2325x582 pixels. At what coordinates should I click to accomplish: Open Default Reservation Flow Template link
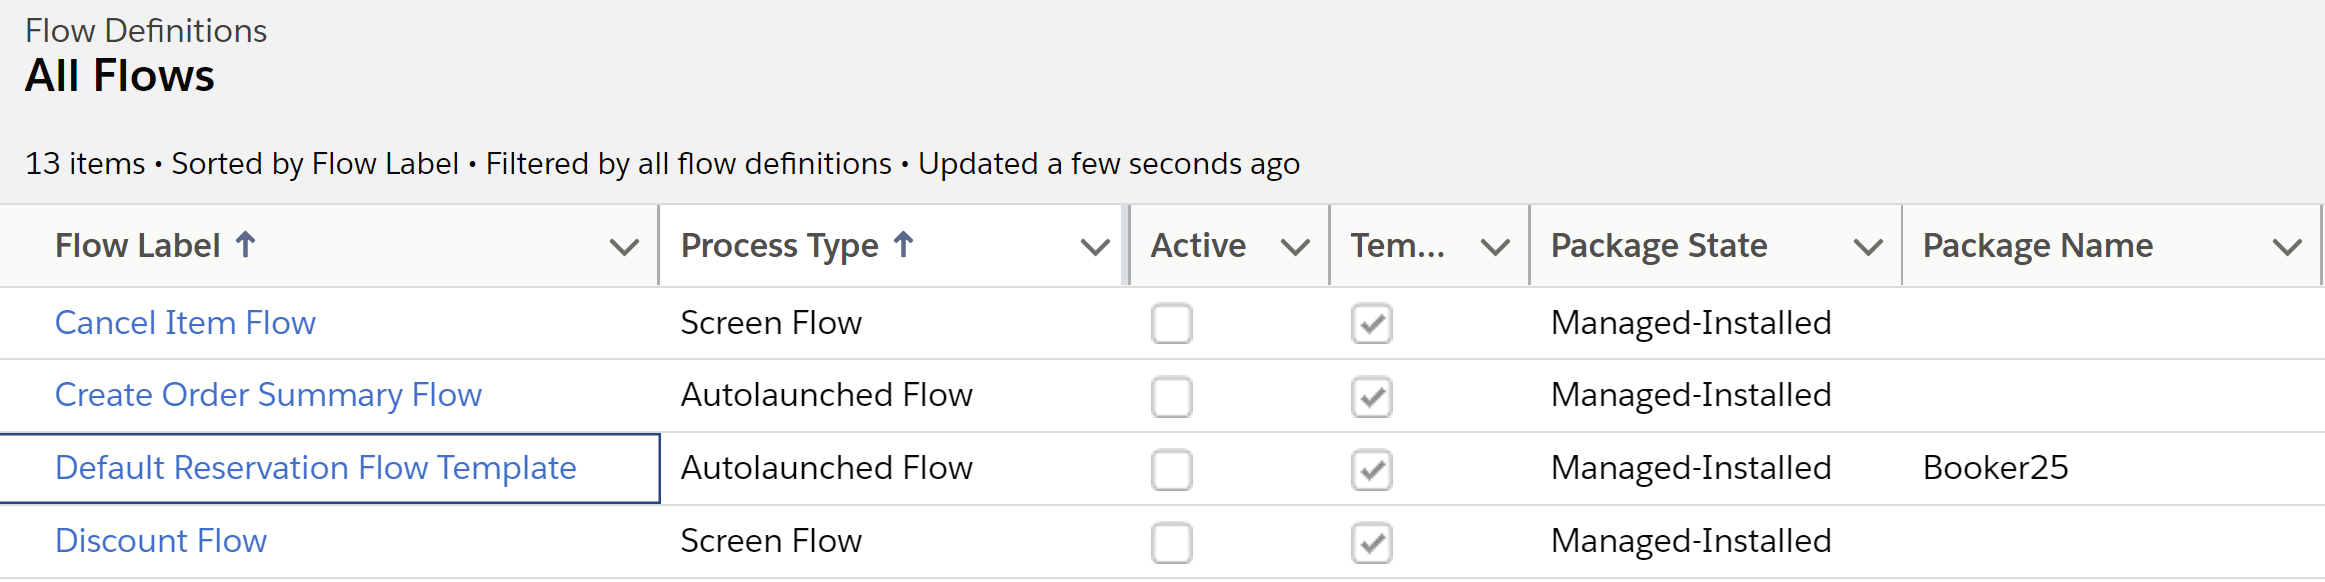[x=315, y=468]
